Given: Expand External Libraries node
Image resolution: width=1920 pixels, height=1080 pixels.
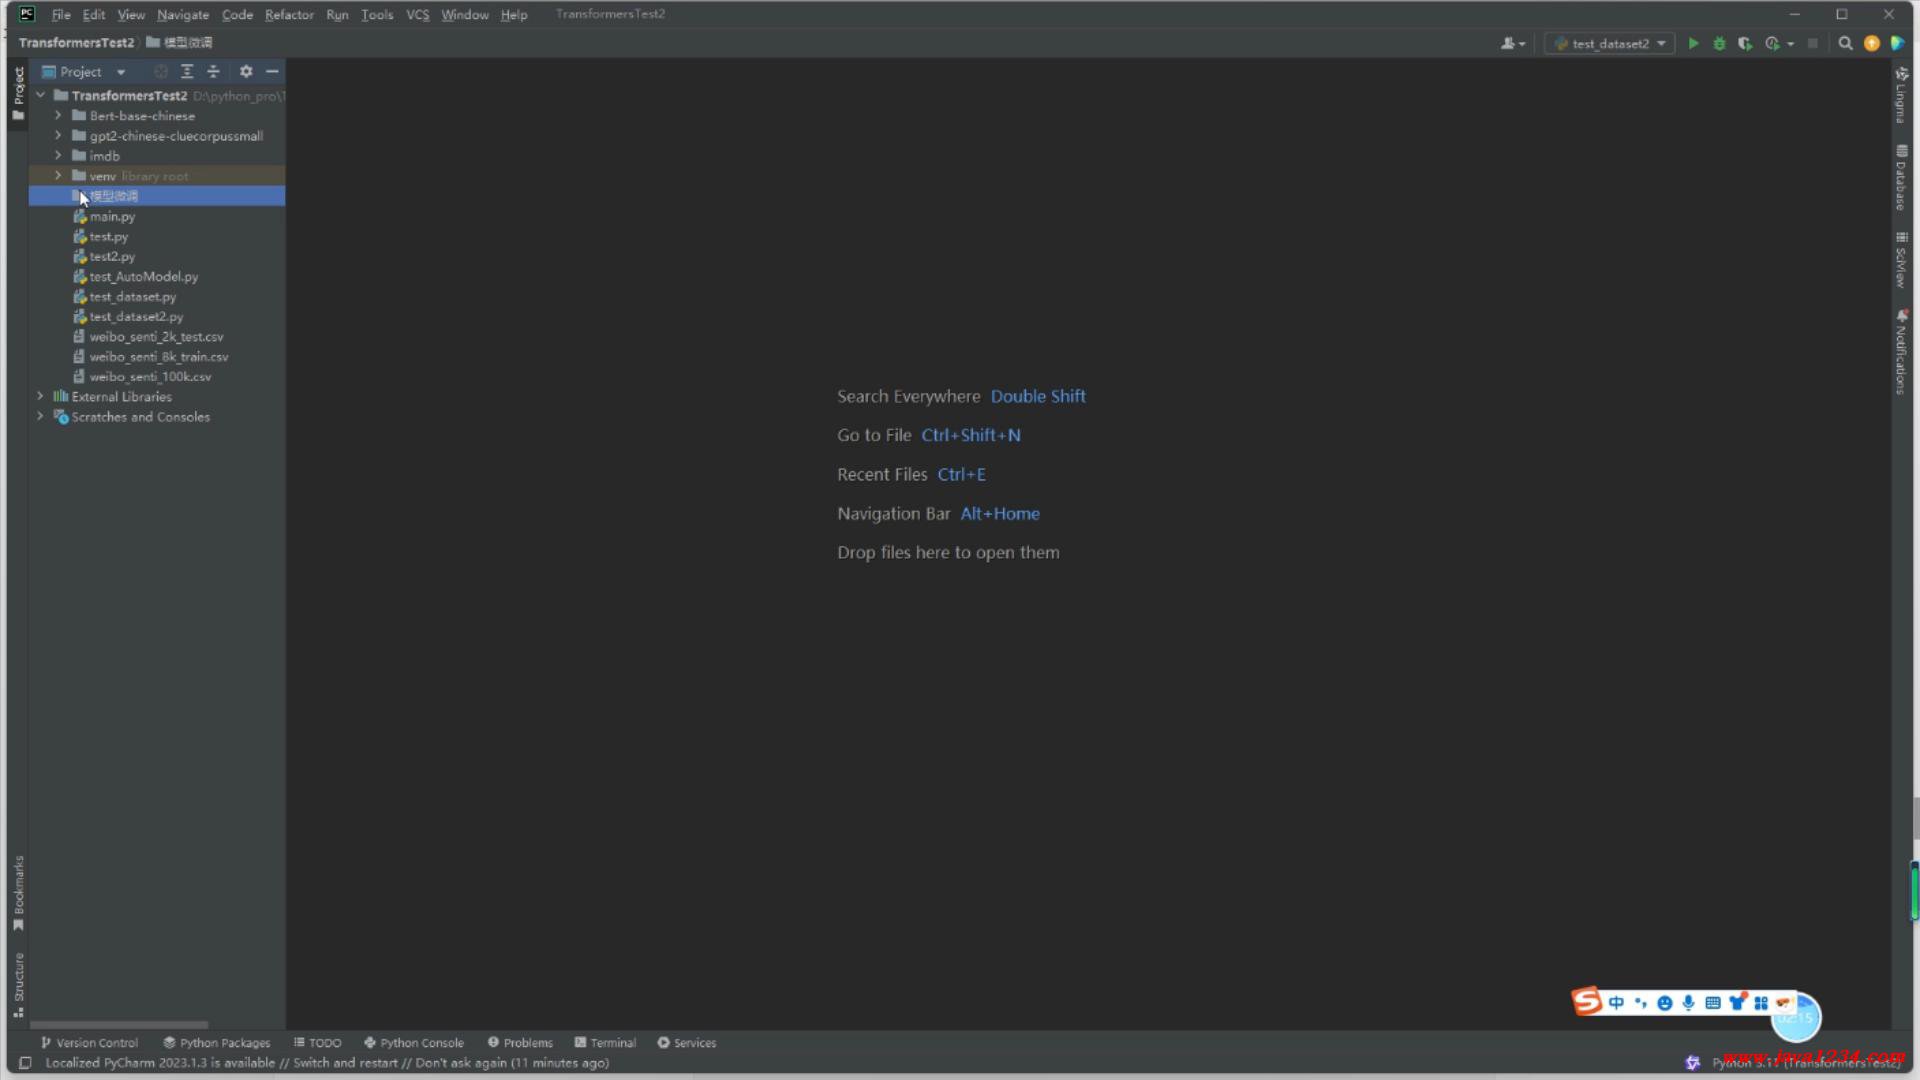Looking at the screenshot, I should tap(40, 397).
